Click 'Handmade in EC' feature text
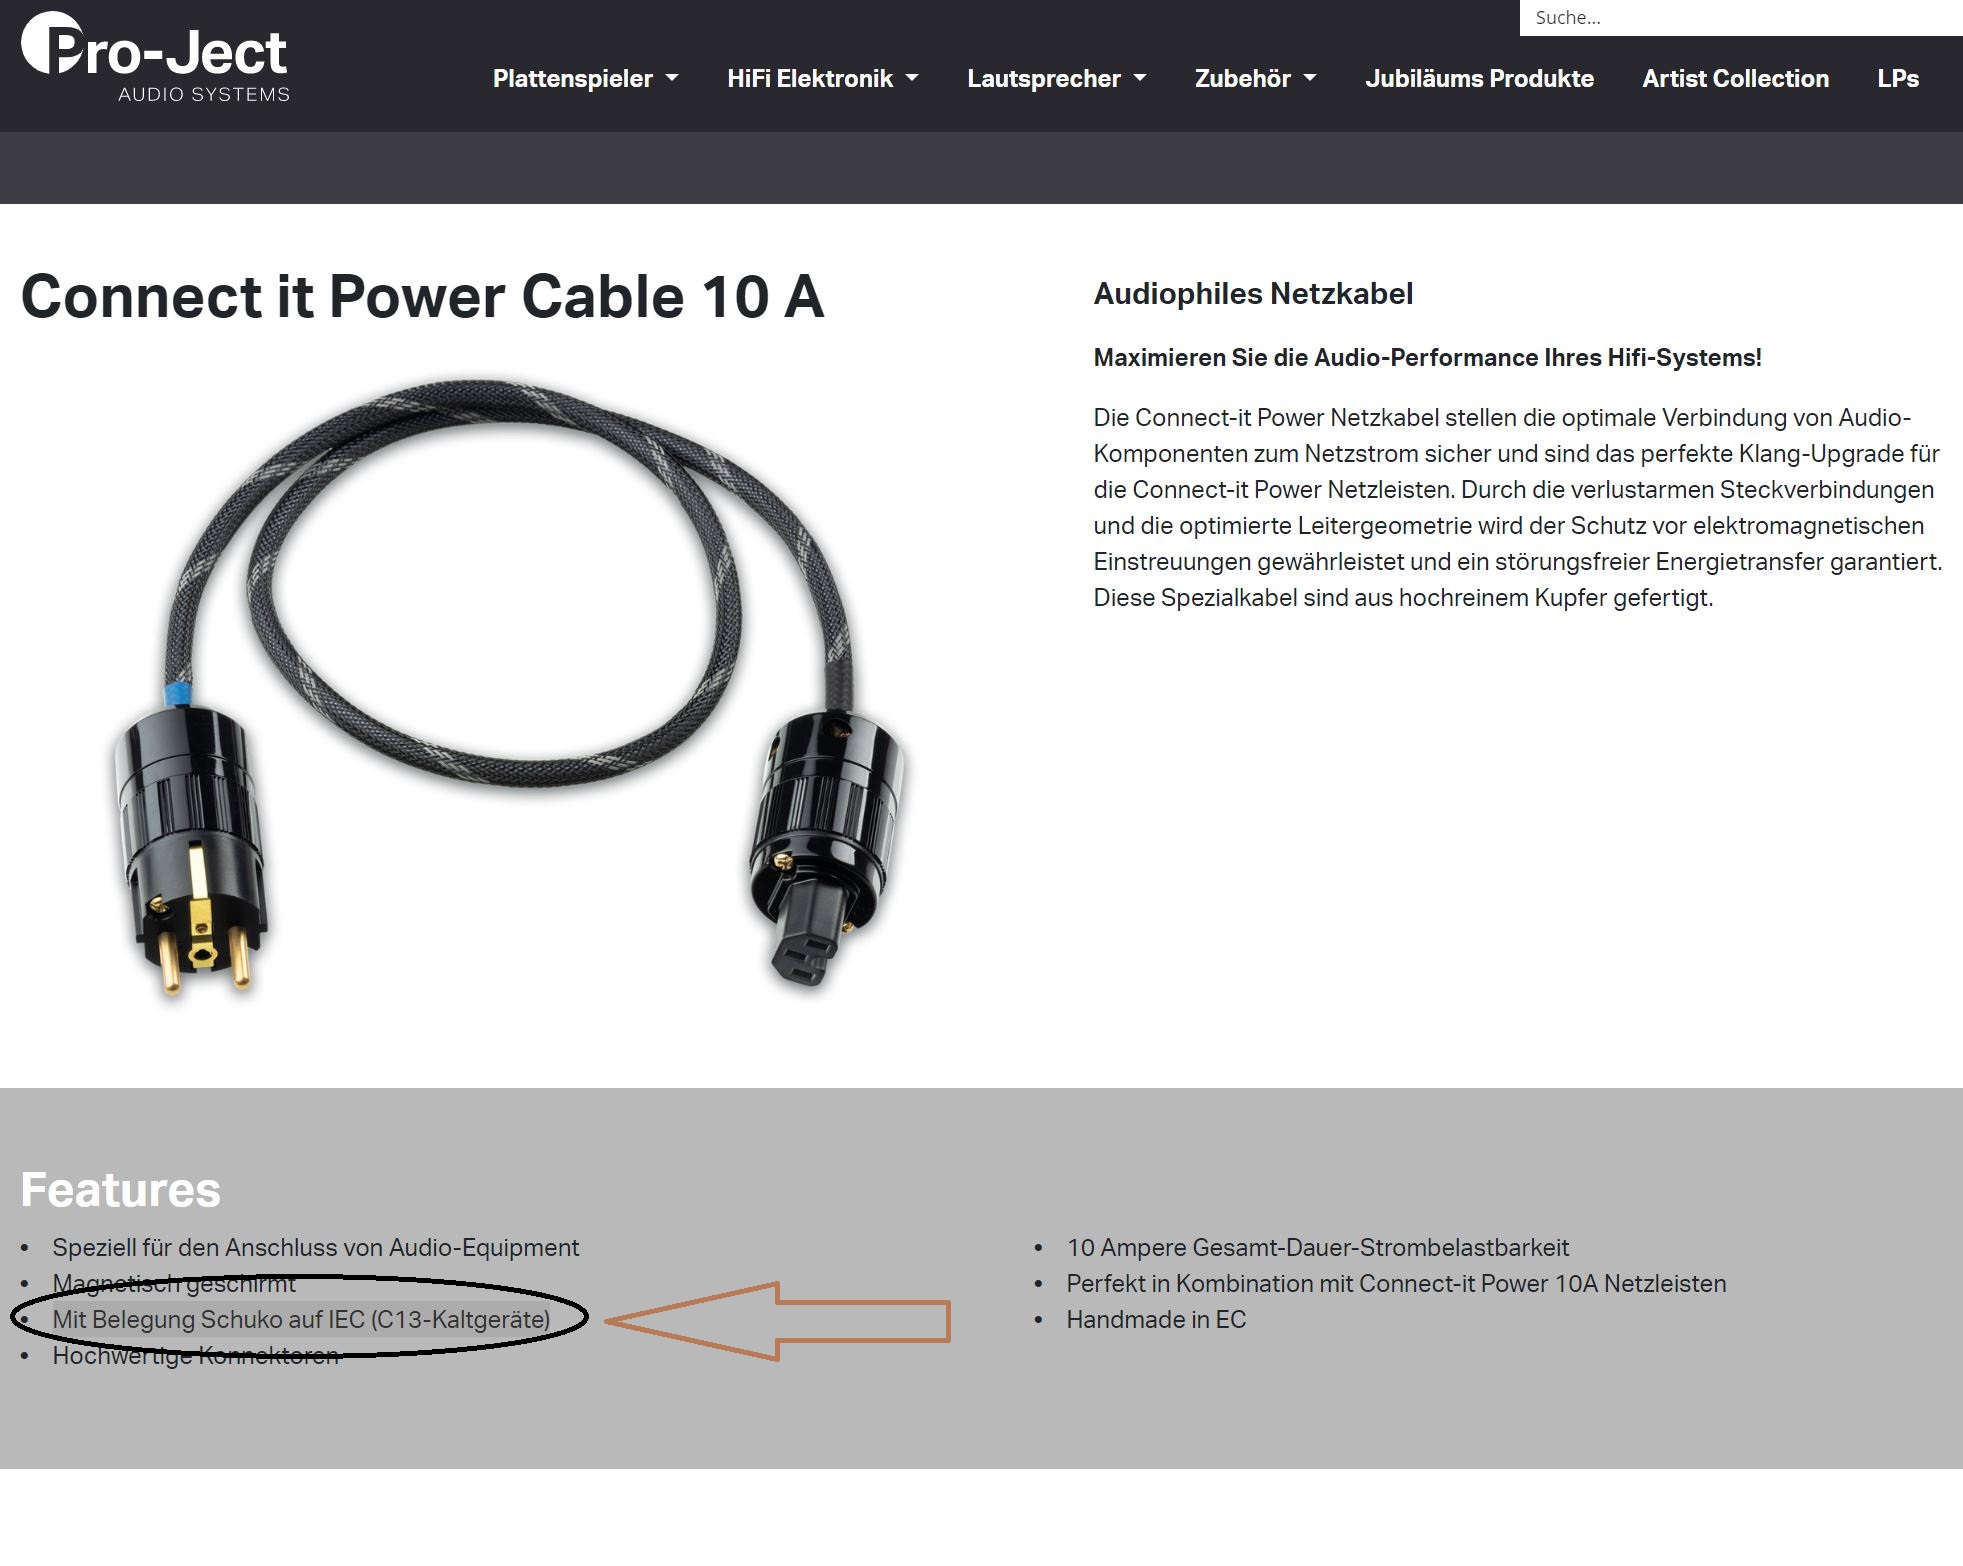The height and width of the screenshot is (1566, 1963). point(1156,1320)
